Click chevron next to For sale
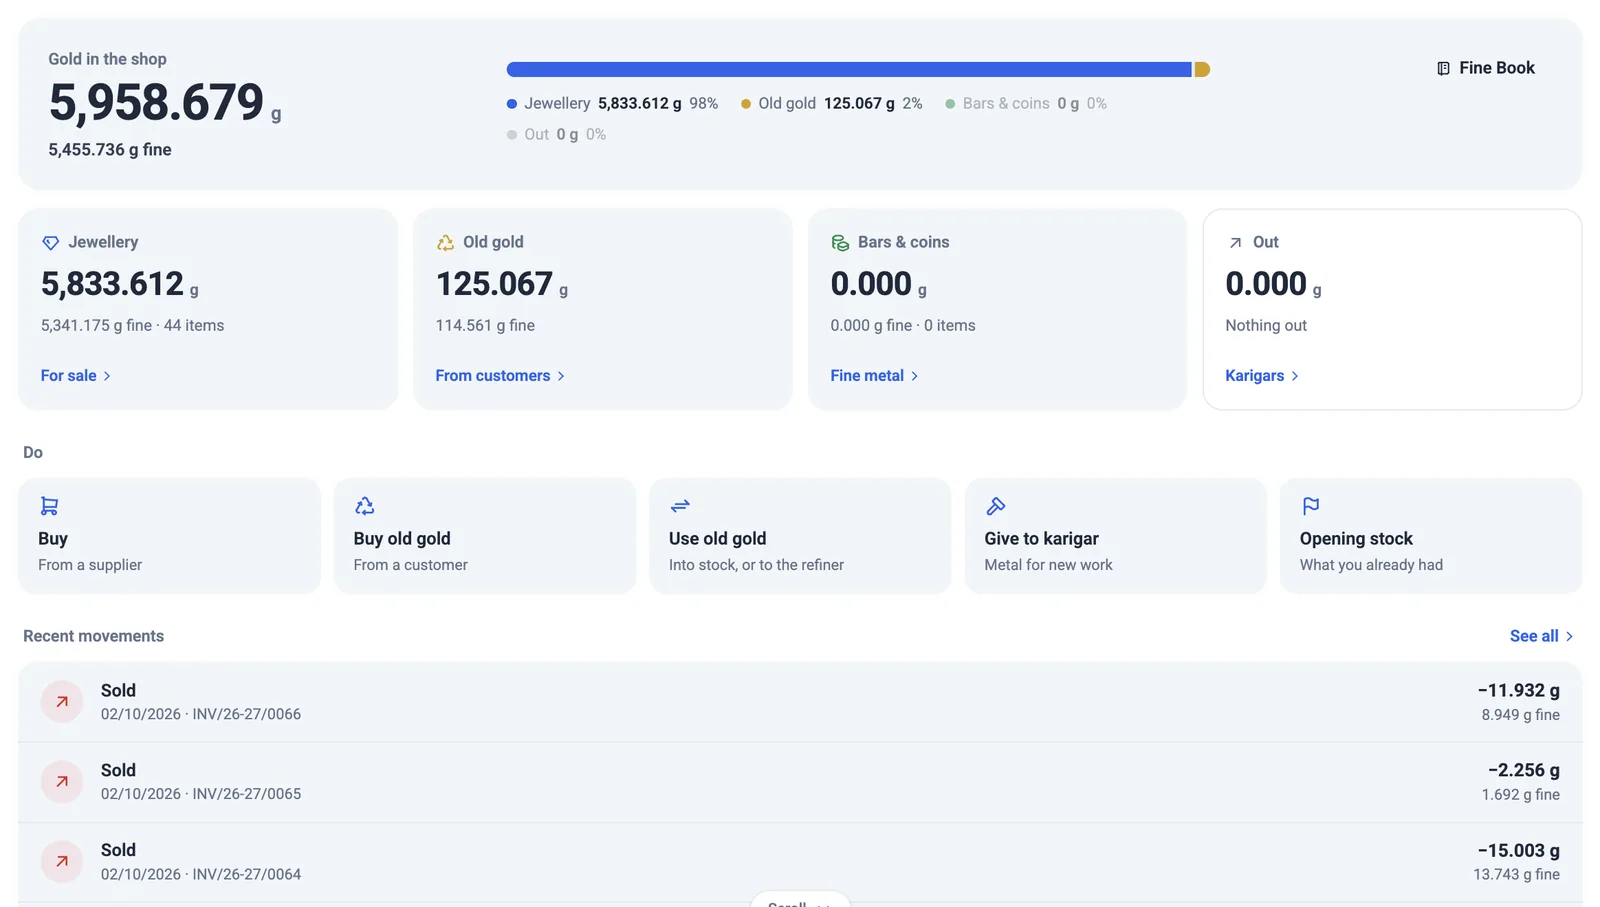Viewport: 1600px width, 907px height. click(107, 376)
